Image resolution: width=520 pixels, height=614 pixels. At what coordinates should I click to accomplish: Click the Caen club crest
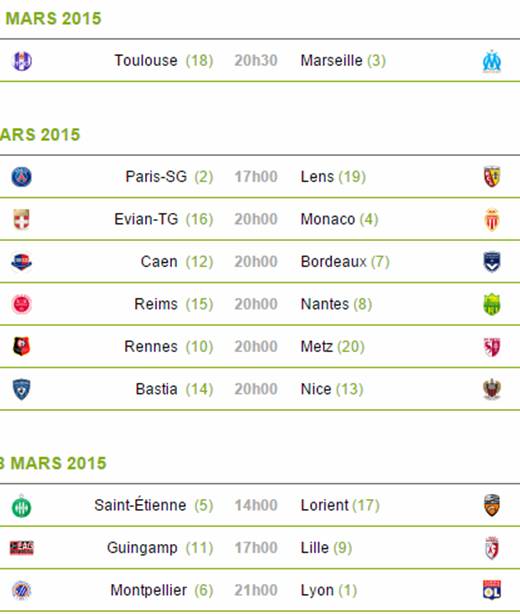[22, 262]
